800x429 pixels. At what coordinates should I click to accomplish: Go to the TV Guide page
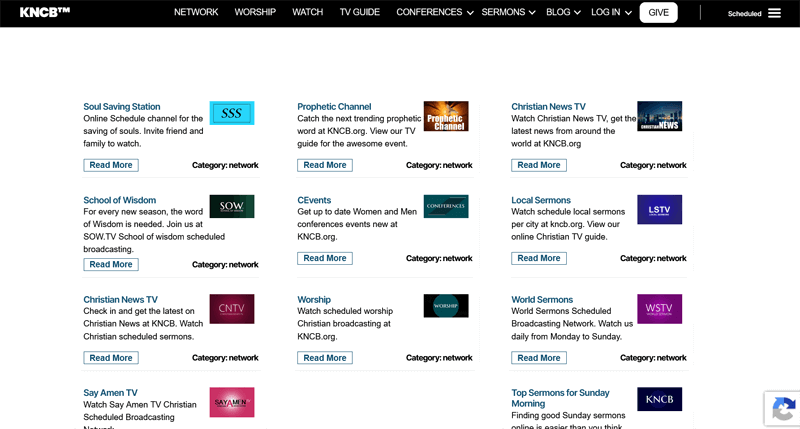click(359, 13)
